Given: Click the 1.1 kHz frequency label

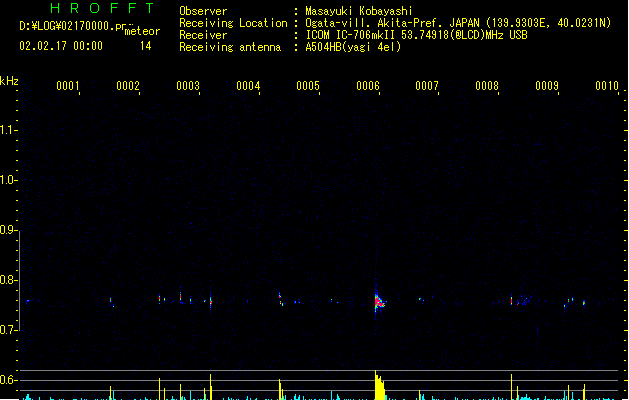Looking at the screenshot, I should pyautogui.click(x=8, y=130).
